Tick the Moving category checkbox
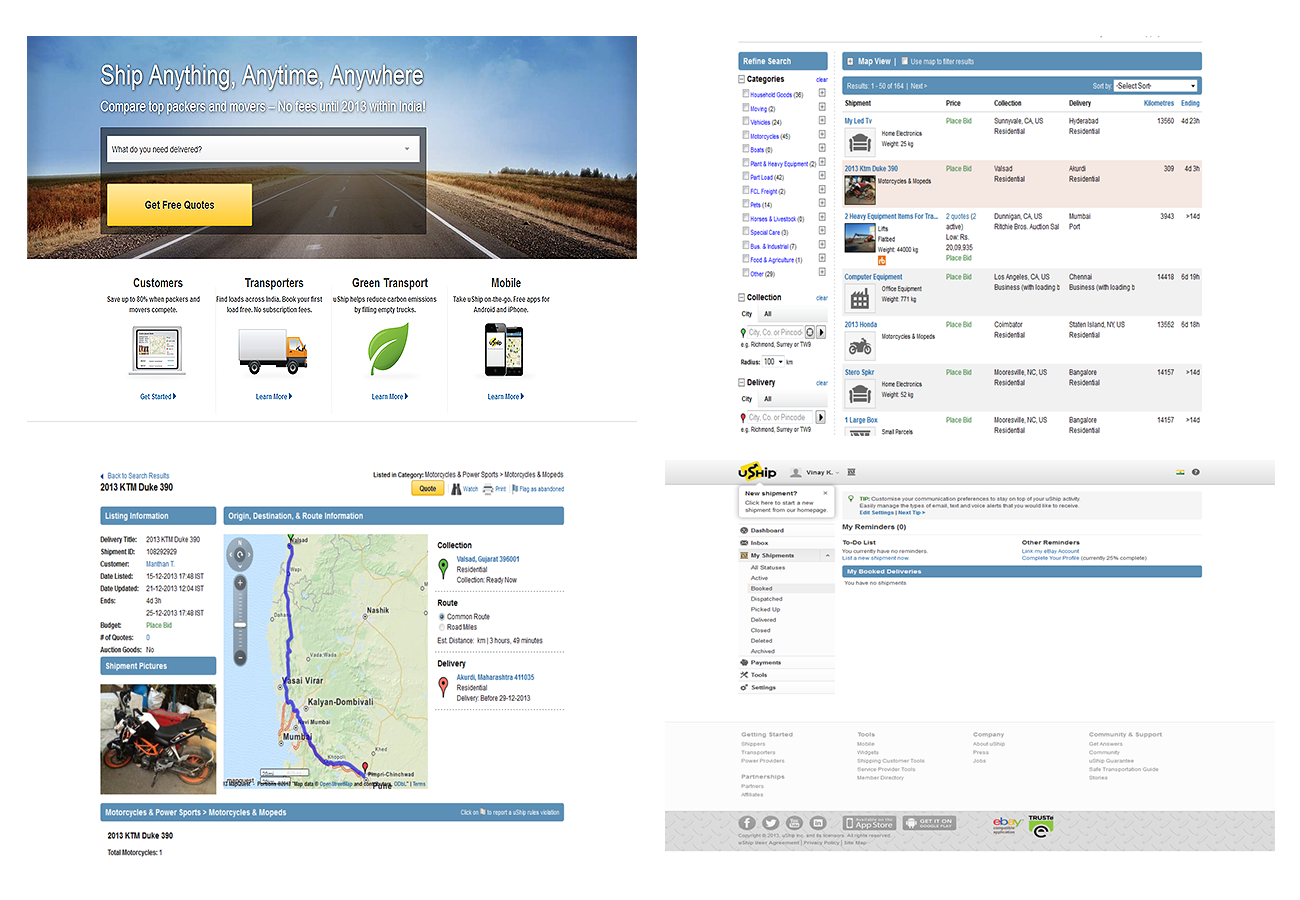Screen dimensions: 1300x900 (x=746, y=108)
